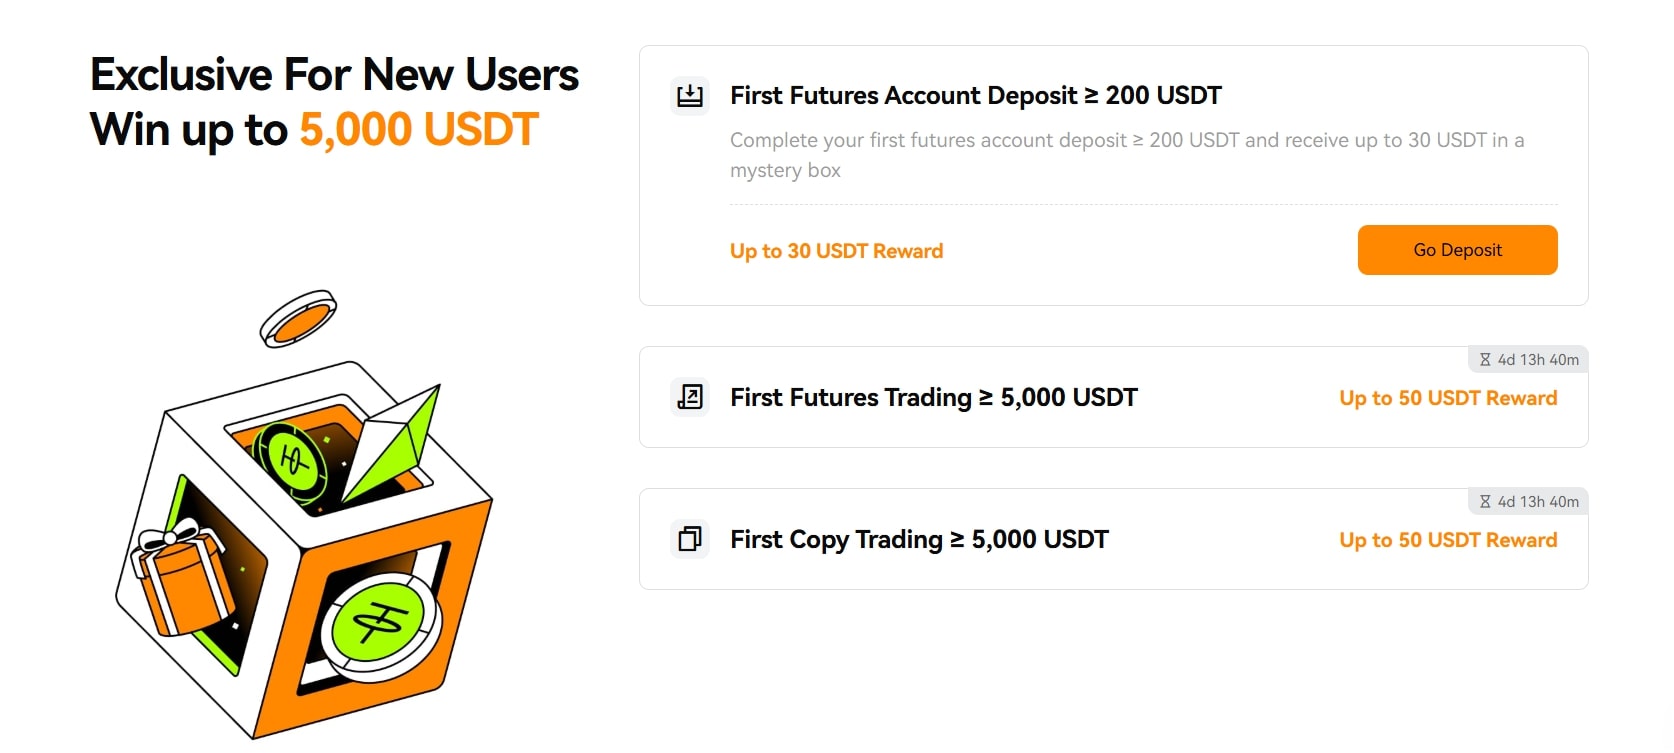The width and height of the screenshot is (1674, 753).
Task: Click the Go Deposit button
Action: click(x=1457, y=250)
